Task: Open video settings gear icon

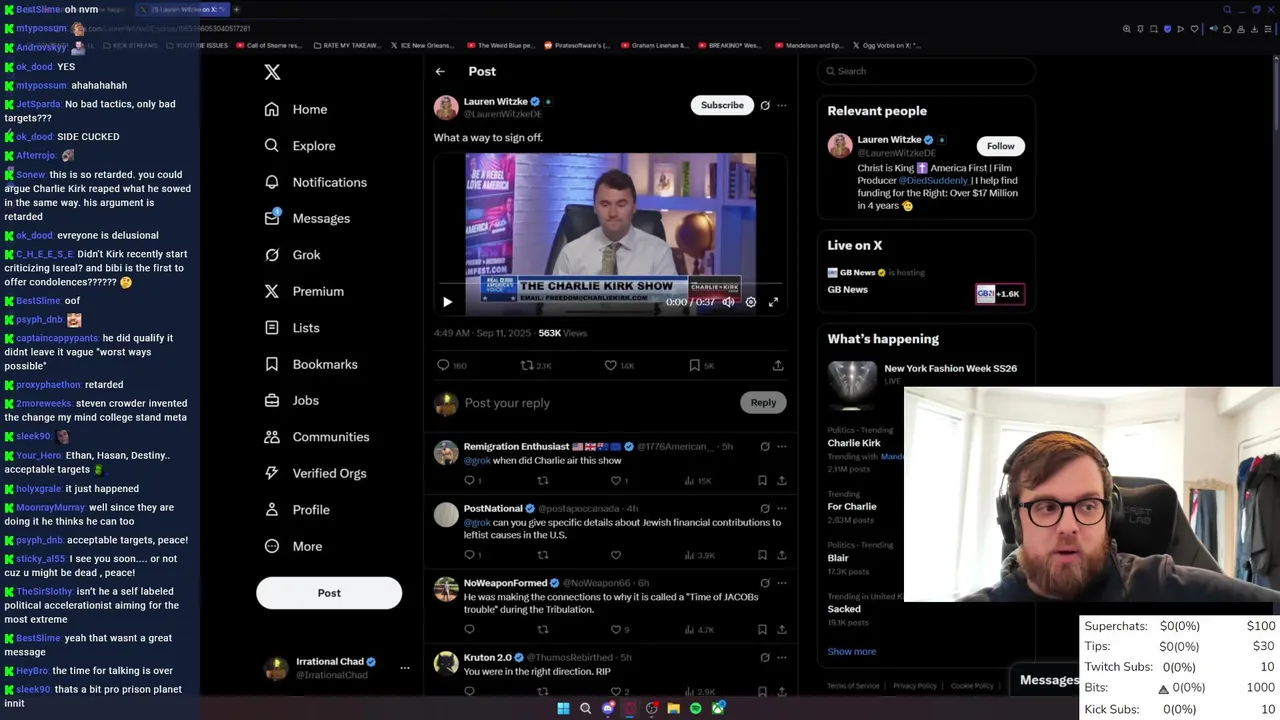Action: click(x=751, y=302)
